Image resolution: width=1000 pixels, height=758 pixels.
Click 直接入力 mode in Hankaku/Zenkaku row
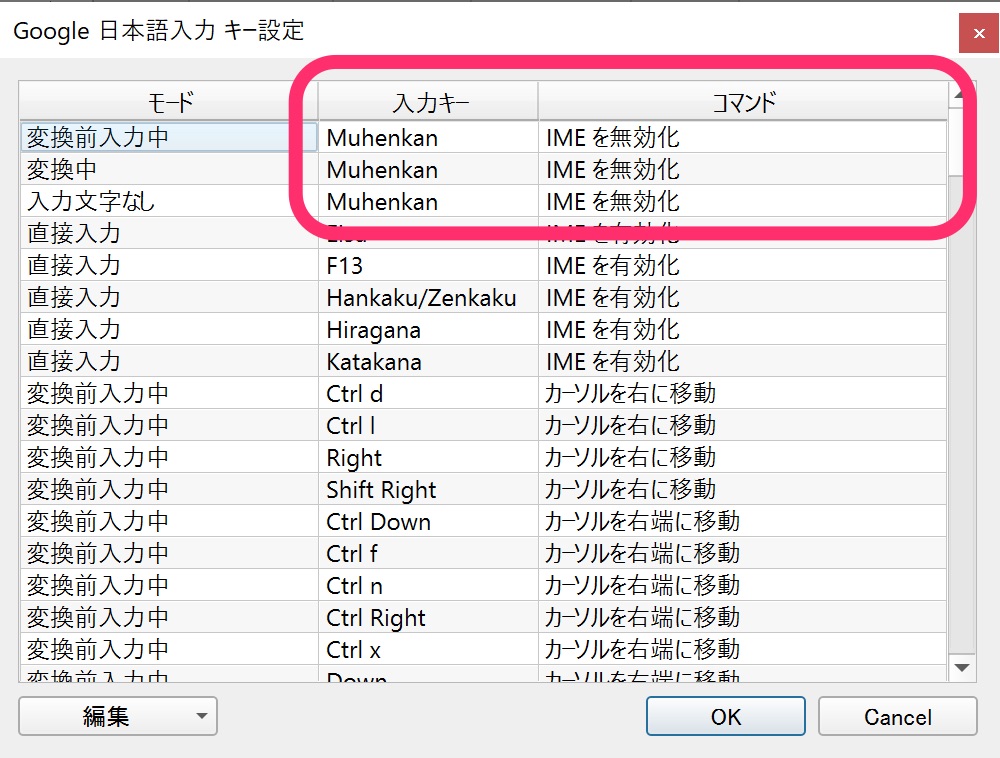click(x=169, y=297)
